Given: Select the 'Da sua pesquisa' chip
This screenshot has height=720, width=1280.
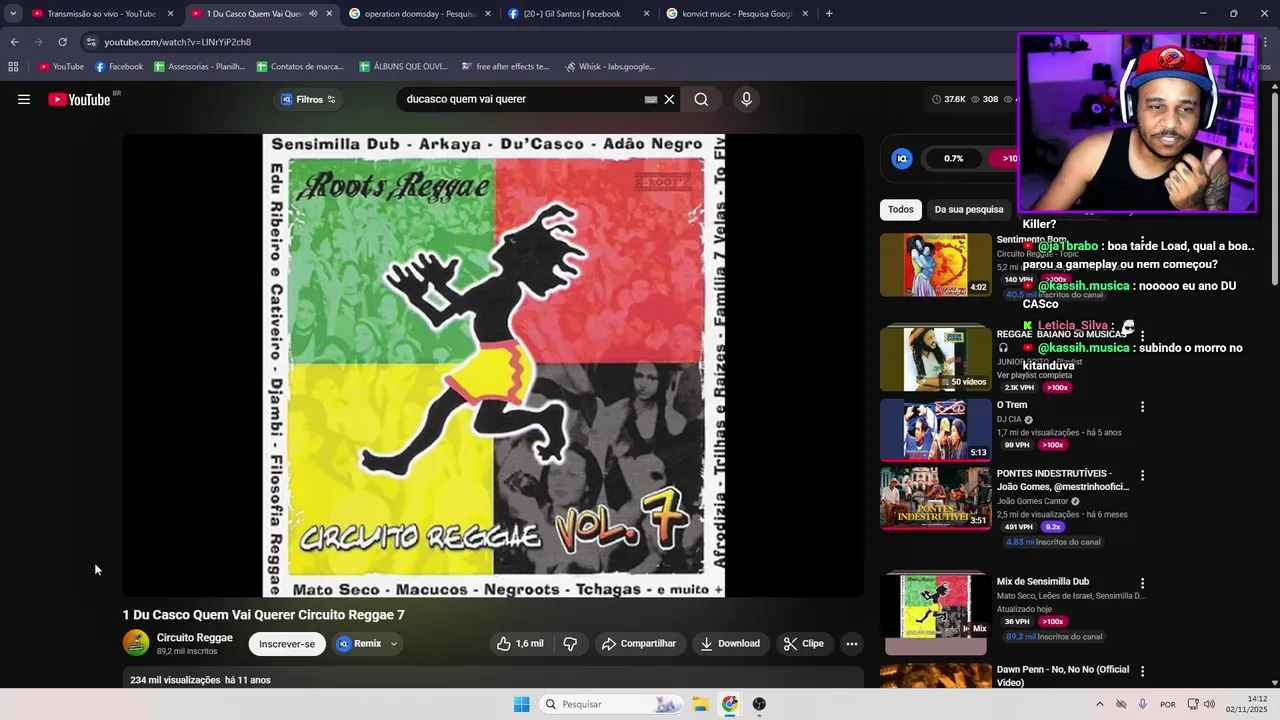Looking at the screenshot, I should [x=969, y=210].
